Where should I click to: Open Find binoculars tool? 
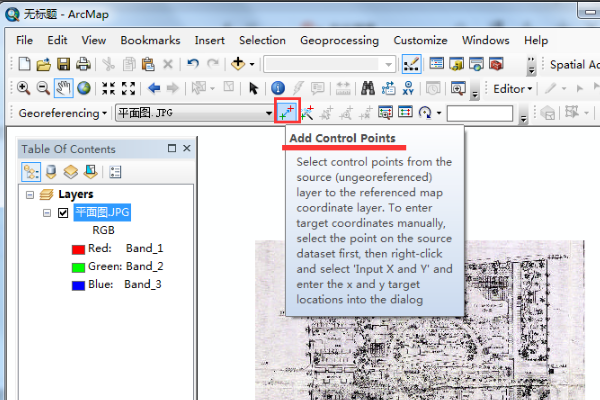(x=368, y=88)
